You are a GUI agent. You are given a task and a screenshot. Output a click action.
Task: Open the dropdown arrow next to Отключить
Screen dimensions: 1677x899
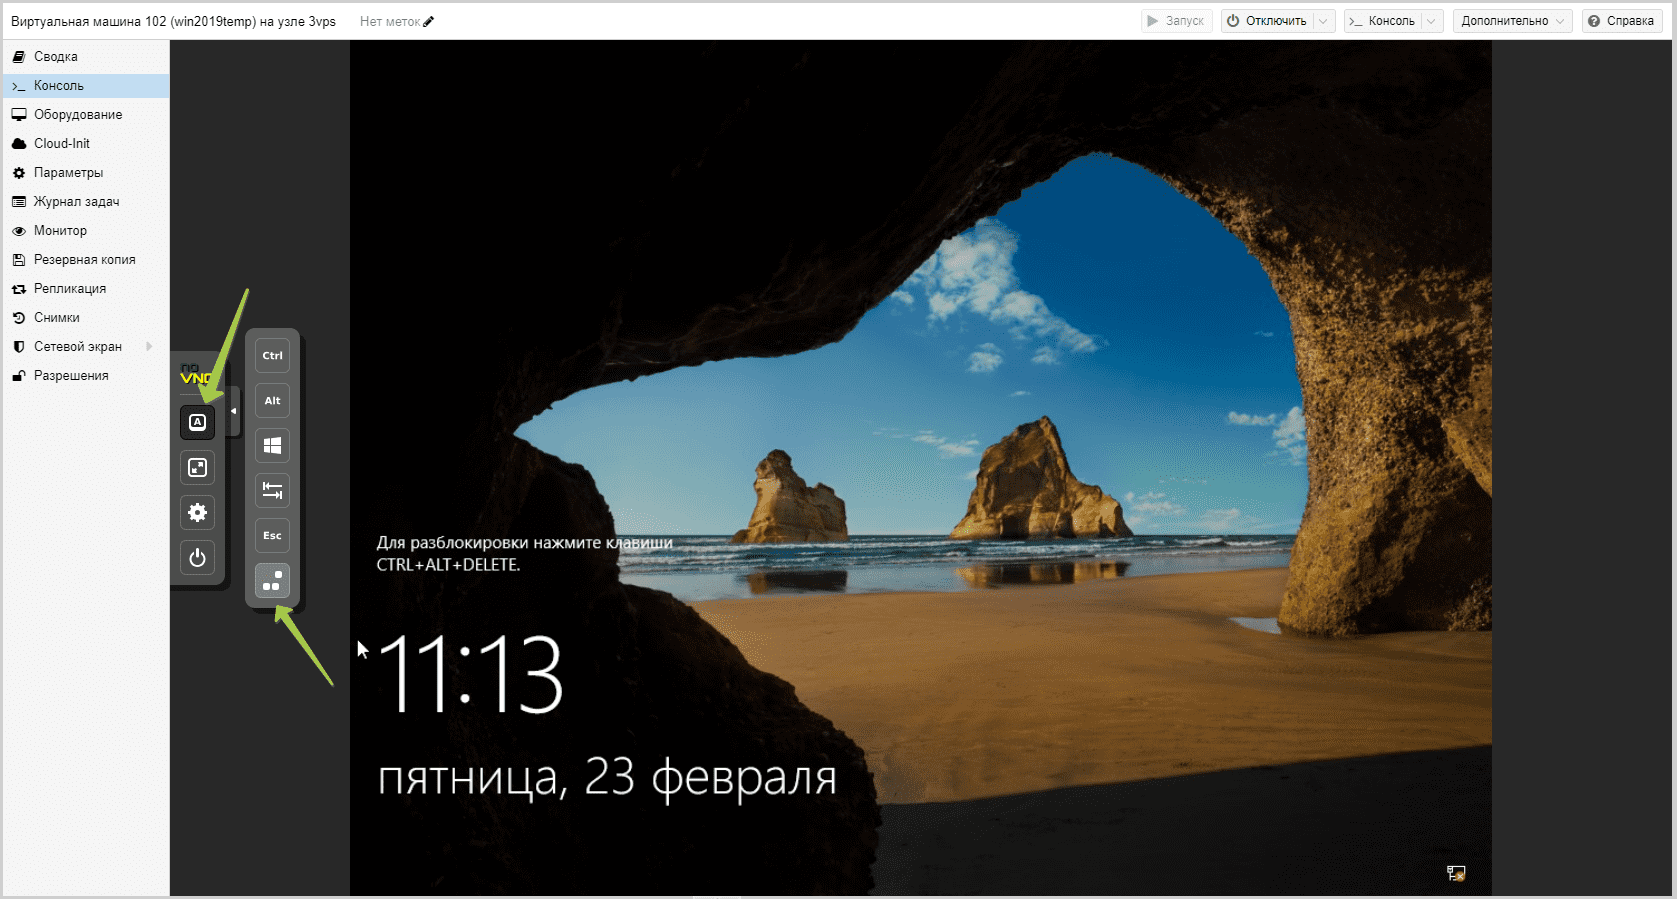[x=1323, y=21]
